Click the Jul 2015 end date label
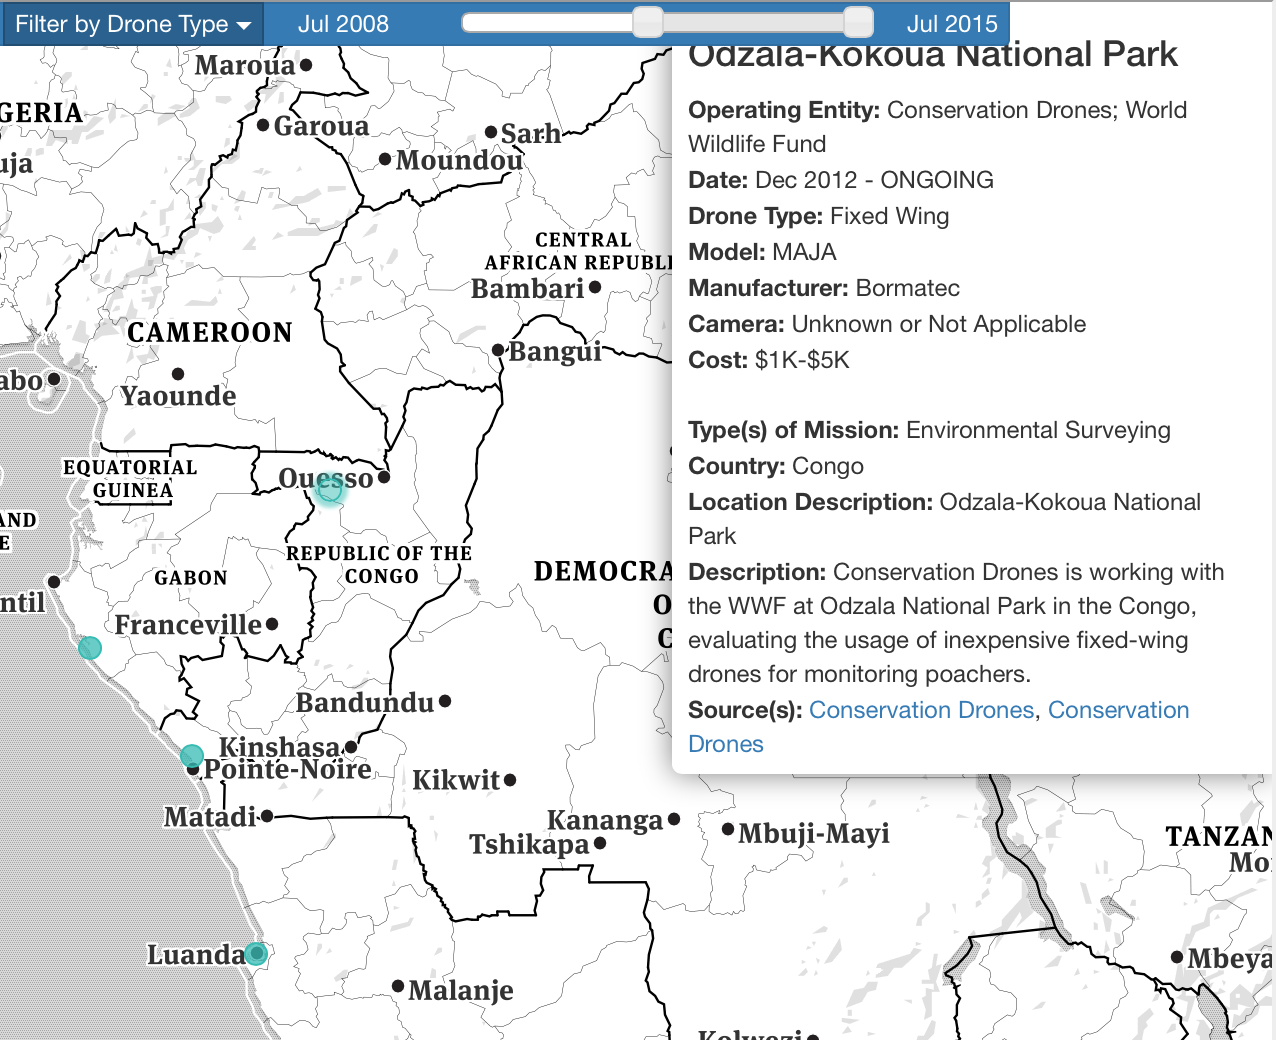The image size is (1276, 1040). [952, 24]
